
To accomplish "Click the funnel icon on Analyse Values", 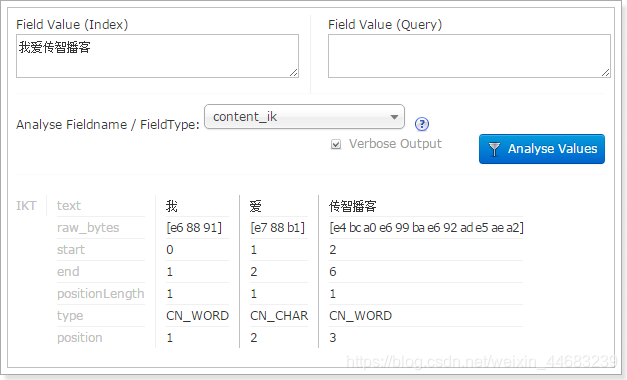I will tap(494, 149).
